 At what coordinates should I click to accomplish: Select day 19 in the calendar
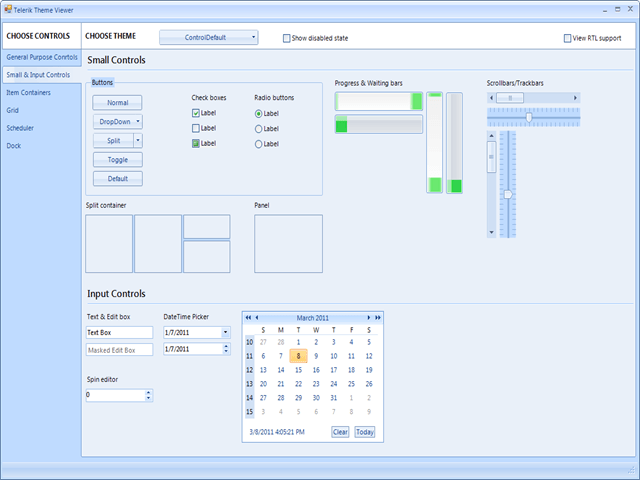(x=369, y=370)
